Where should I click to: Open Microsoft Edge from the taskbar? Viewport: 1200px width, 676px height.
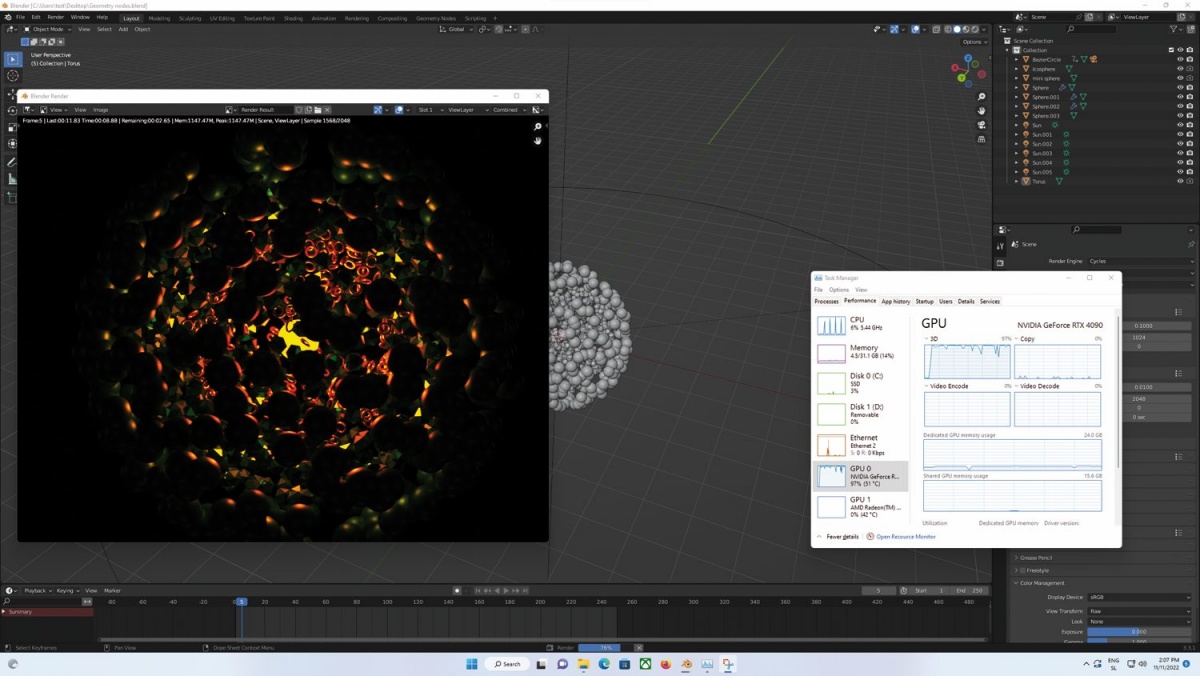(604, 664)
